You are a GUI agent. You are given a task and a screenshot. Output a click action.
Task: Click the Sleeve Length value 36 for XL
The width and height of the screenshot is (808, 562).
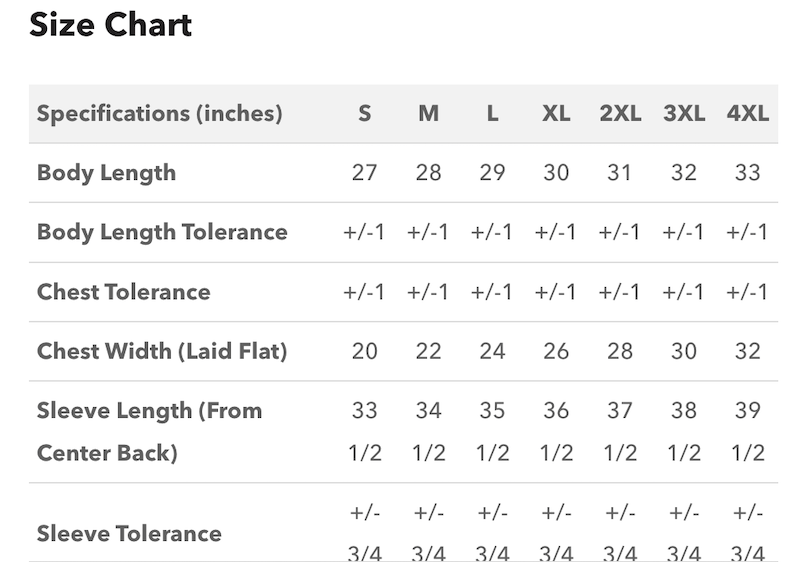pyautogui.click(x=556, y=411)
